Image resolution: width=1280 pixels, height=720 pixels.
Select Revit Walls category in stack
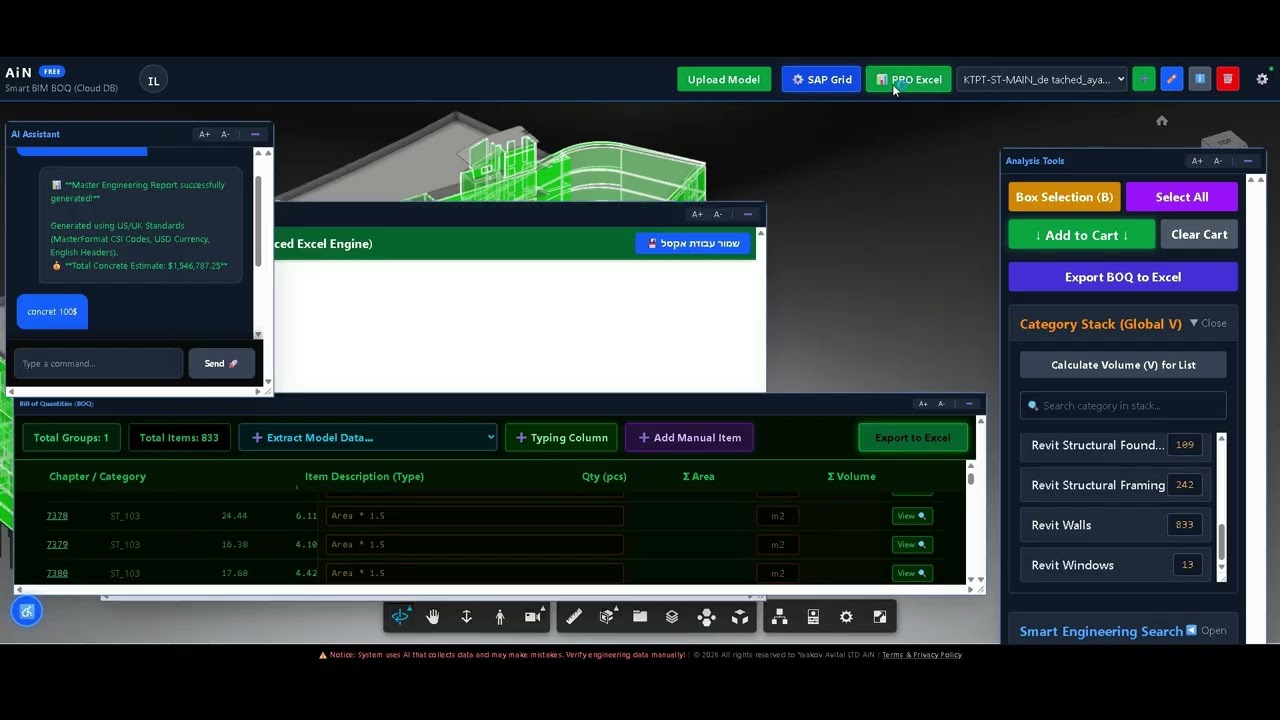1115,525
